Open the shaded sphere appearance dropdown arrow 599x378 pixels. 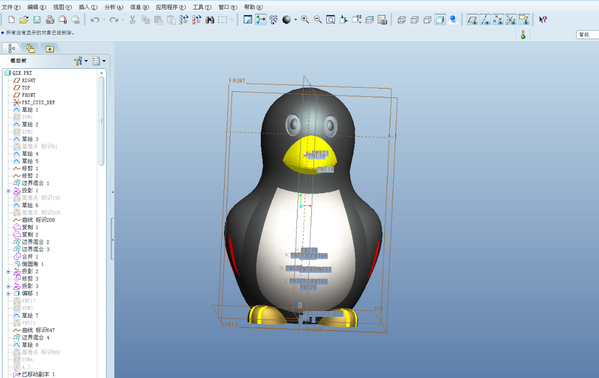(x=295, y=20)
